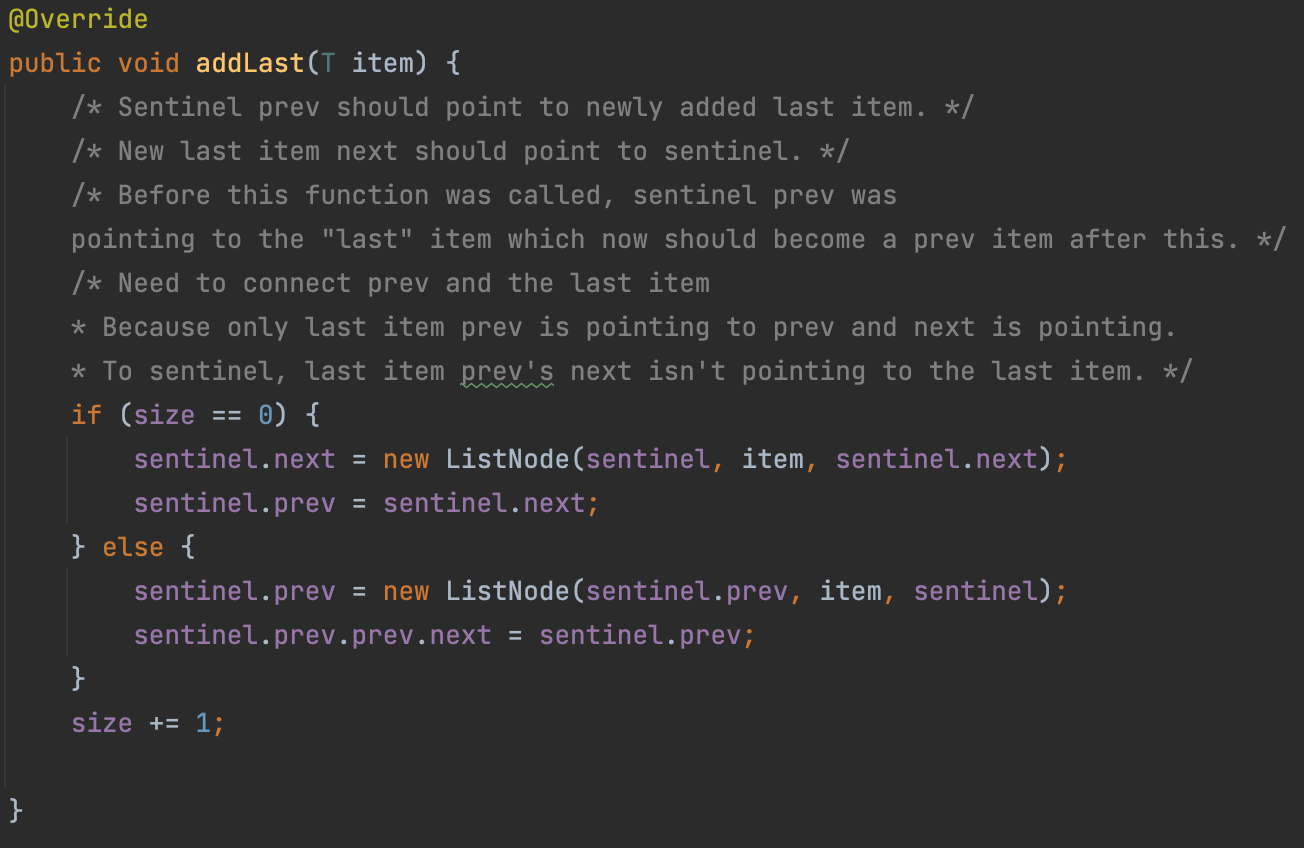Click type parameter T in the signature

pos(328,63)
